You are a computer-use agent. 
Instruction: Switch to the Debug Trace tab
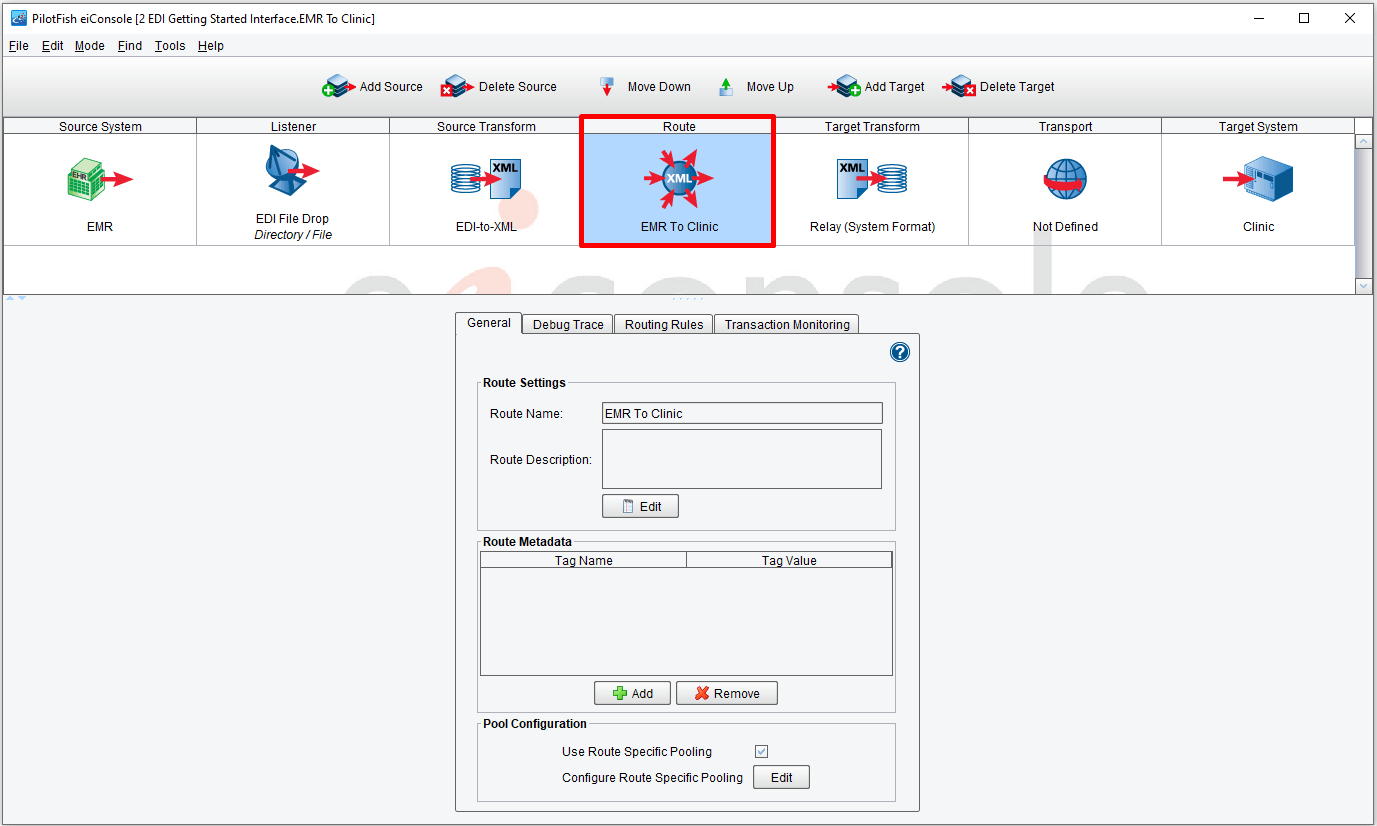tap(568, 324)
